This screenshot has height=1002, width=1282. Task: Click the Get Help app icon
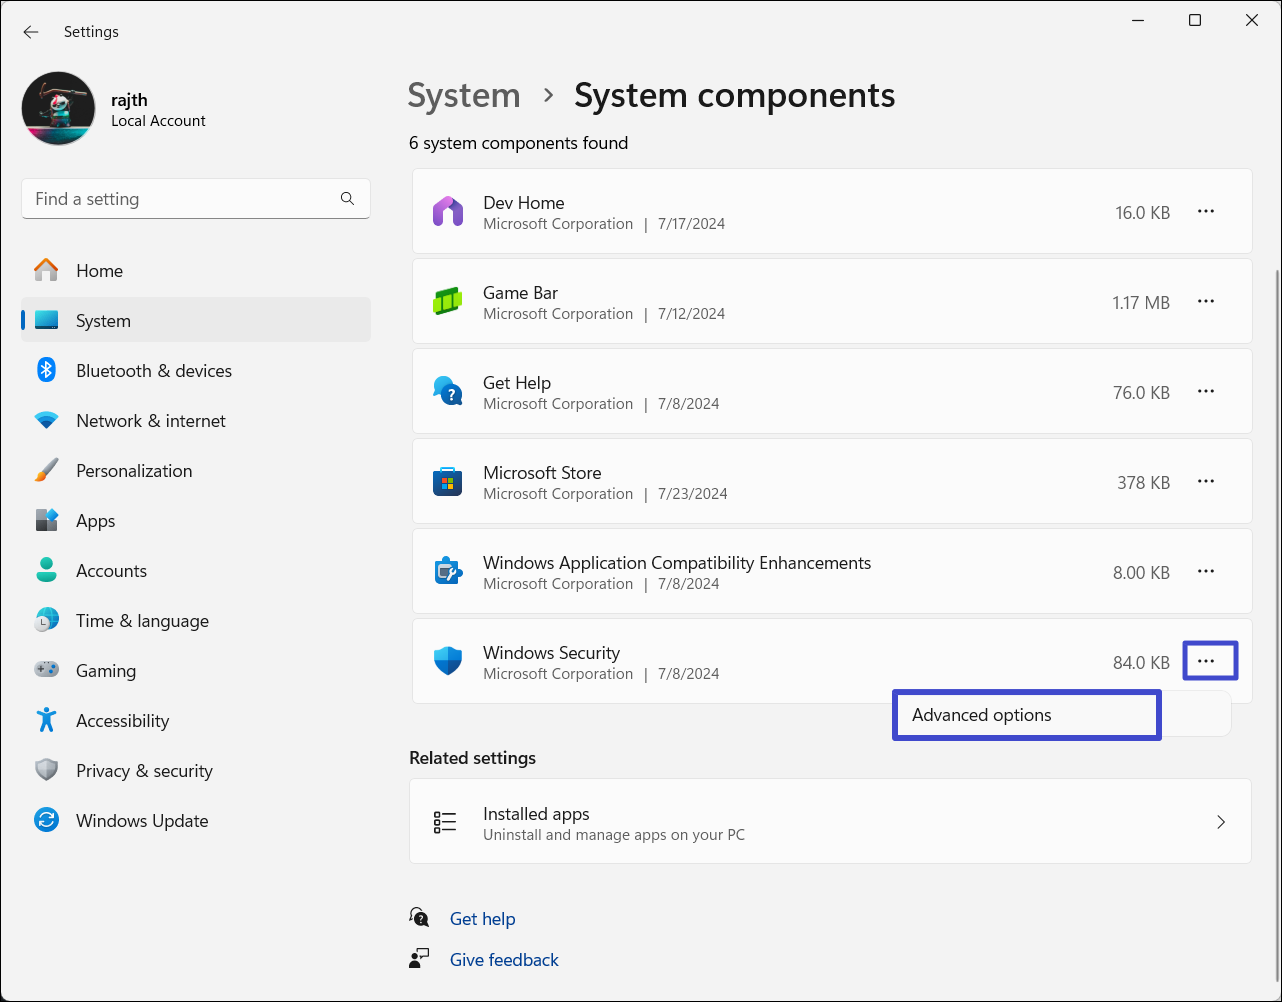click(x=447, y=392)
